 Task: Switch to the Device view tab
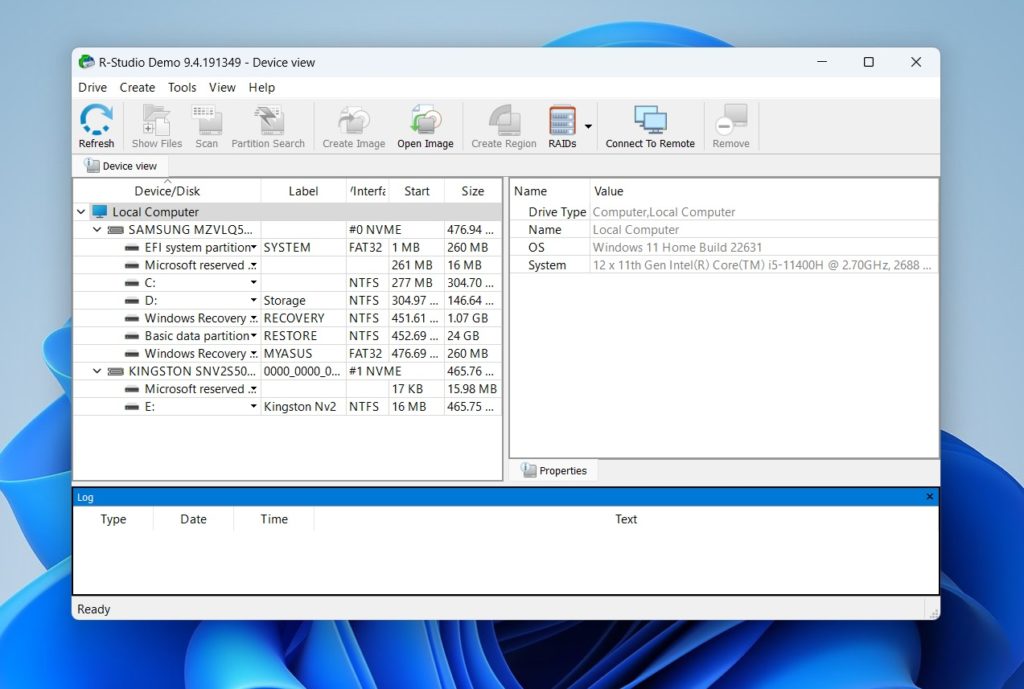(x=120, y=165)
